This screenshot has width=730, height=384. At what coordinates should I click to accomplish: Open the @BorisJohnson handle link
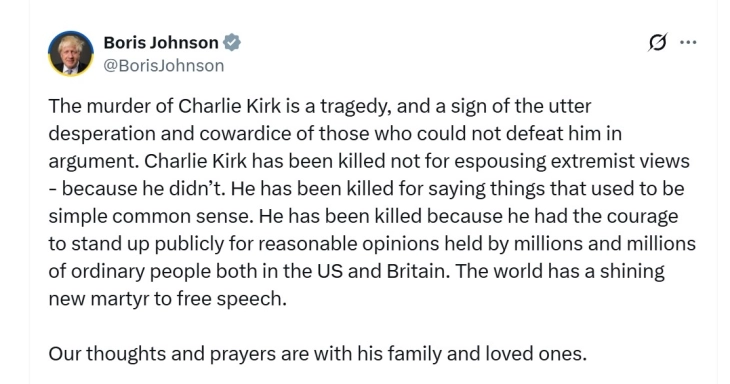[163, 66]
